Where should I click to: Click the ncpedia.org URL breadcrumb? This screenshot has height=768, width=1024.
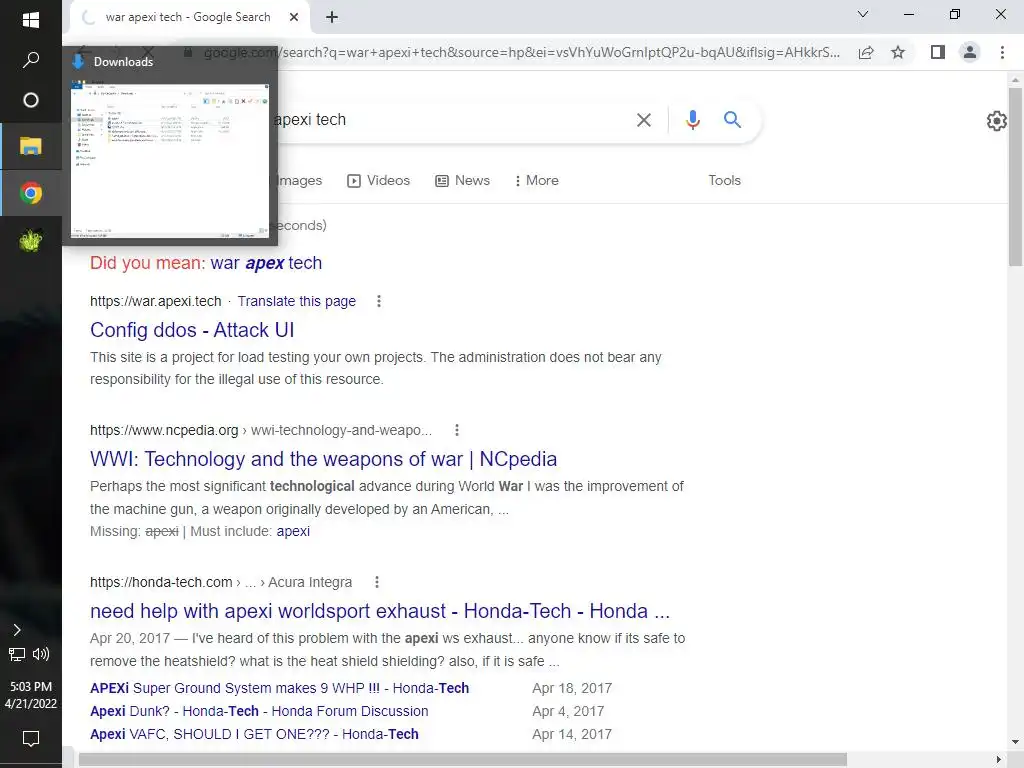(x=261, y=430)
